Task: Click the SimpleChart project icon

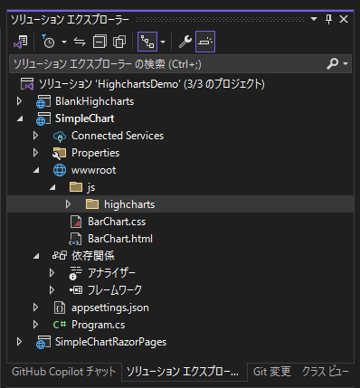Action: point(43,119)
